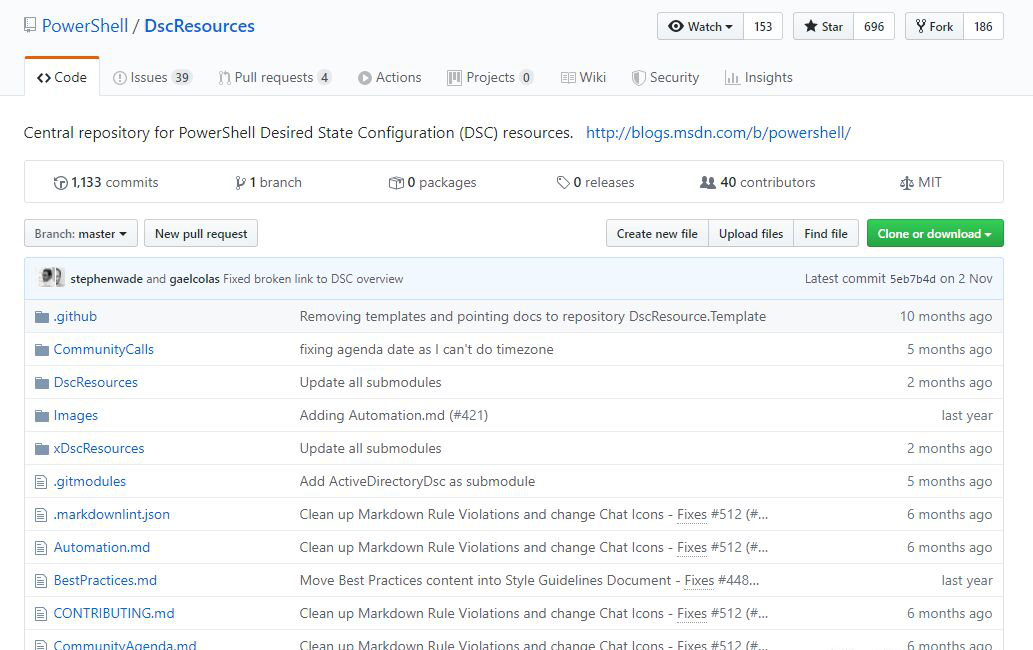This screenshot has height=650, width=1033.
Task: Open latest commit hash 5eb7b4d
Action: coord(912,279)
